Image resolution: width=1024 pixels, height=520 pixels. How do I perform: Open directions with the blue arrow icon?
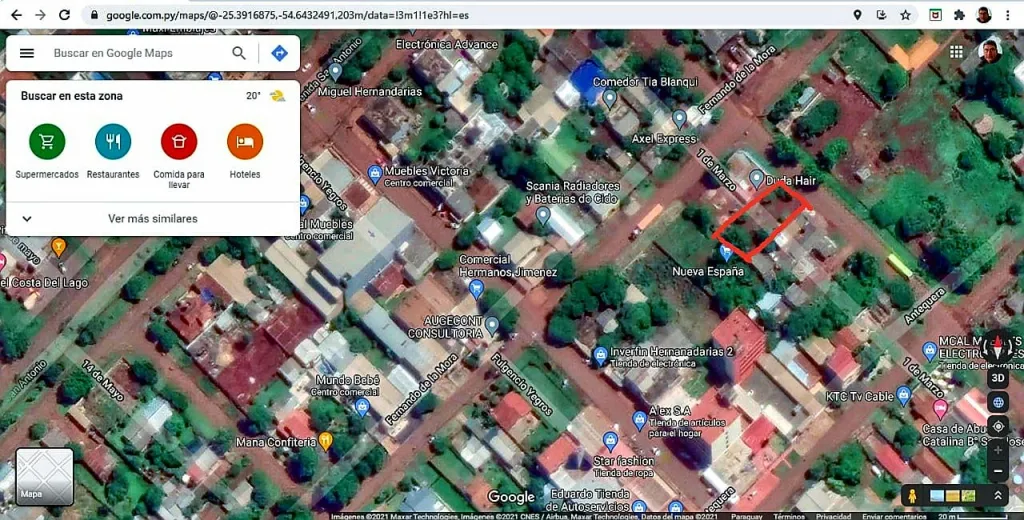tap(280, 53)
